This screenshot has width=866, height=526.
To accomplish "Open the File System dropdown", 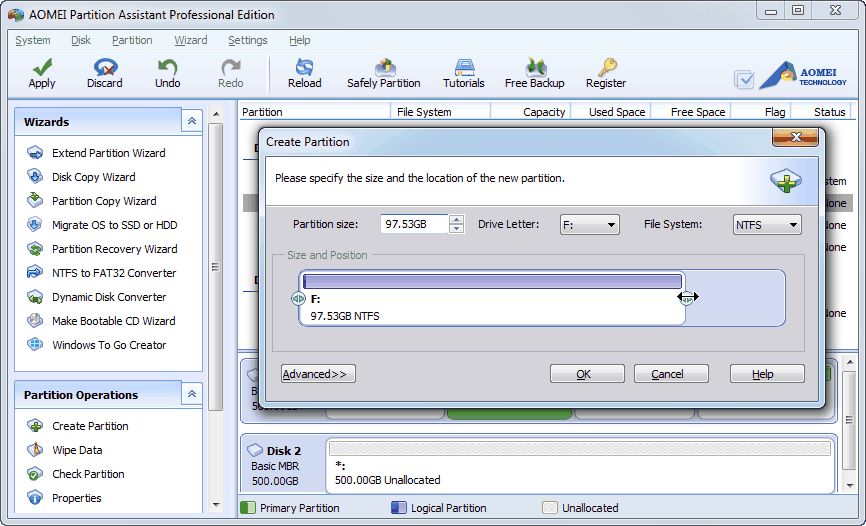I will point(767,225).
